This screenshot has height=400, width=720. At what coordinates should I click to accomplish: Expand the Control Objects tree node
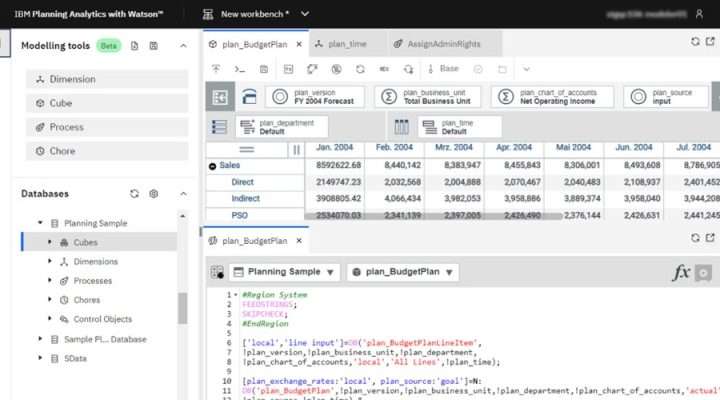pos(50,319)
